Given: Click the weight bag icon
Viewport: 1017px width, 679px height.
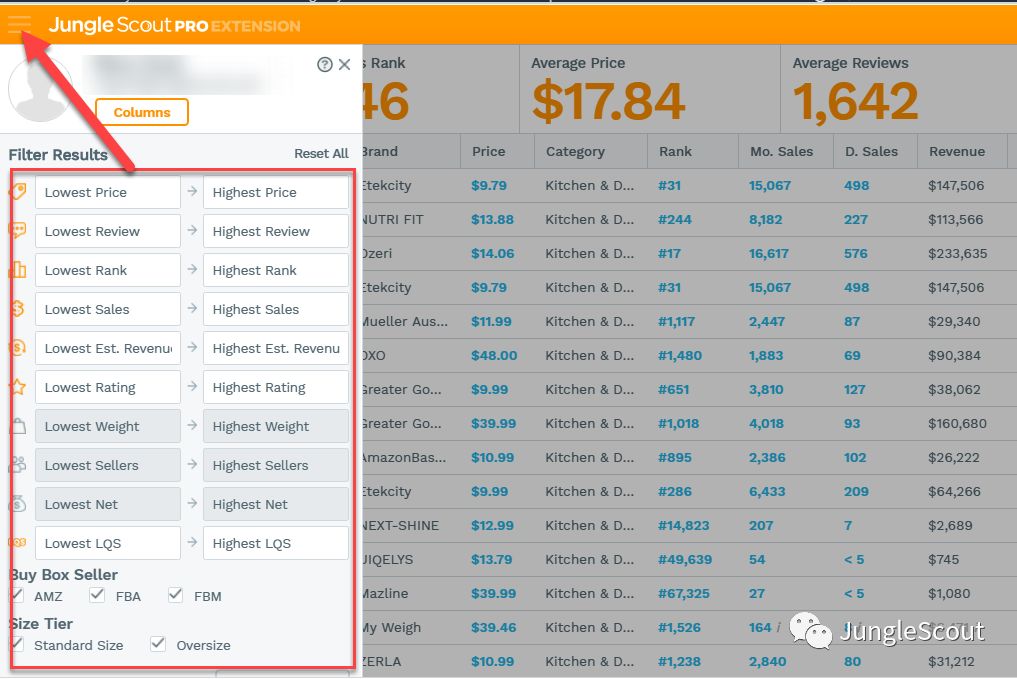Looking at the screenshot, I should tap(18, 426).
